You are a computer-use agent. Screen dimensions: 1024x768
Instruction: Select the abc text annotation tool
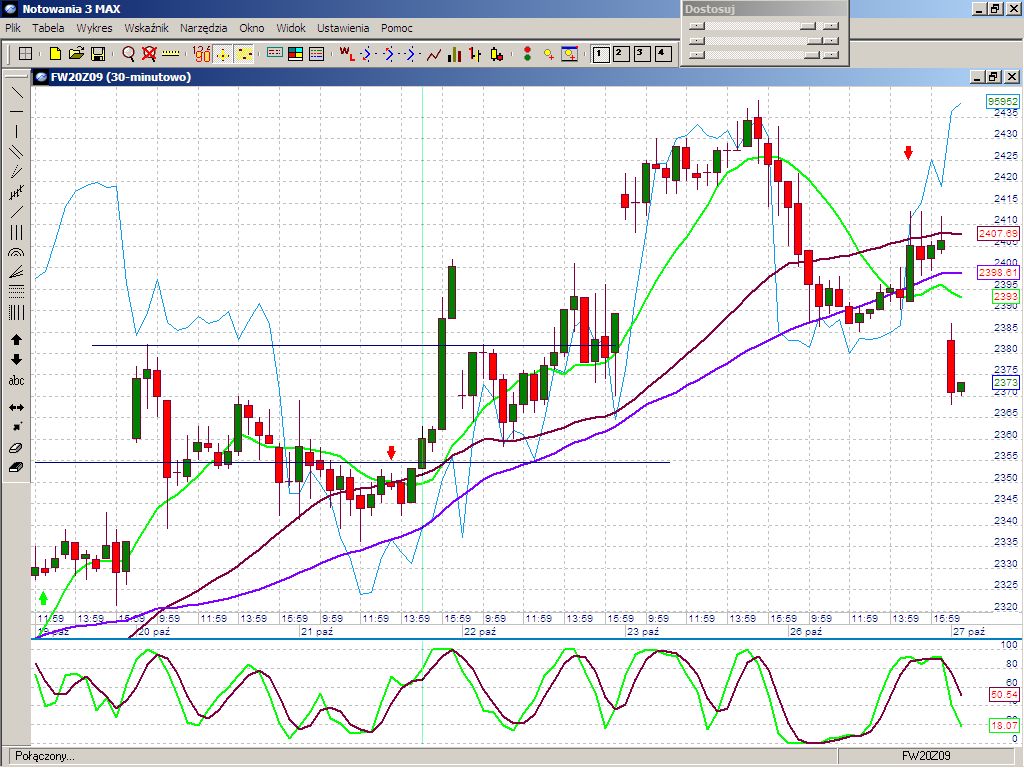(x=17, y=381)
